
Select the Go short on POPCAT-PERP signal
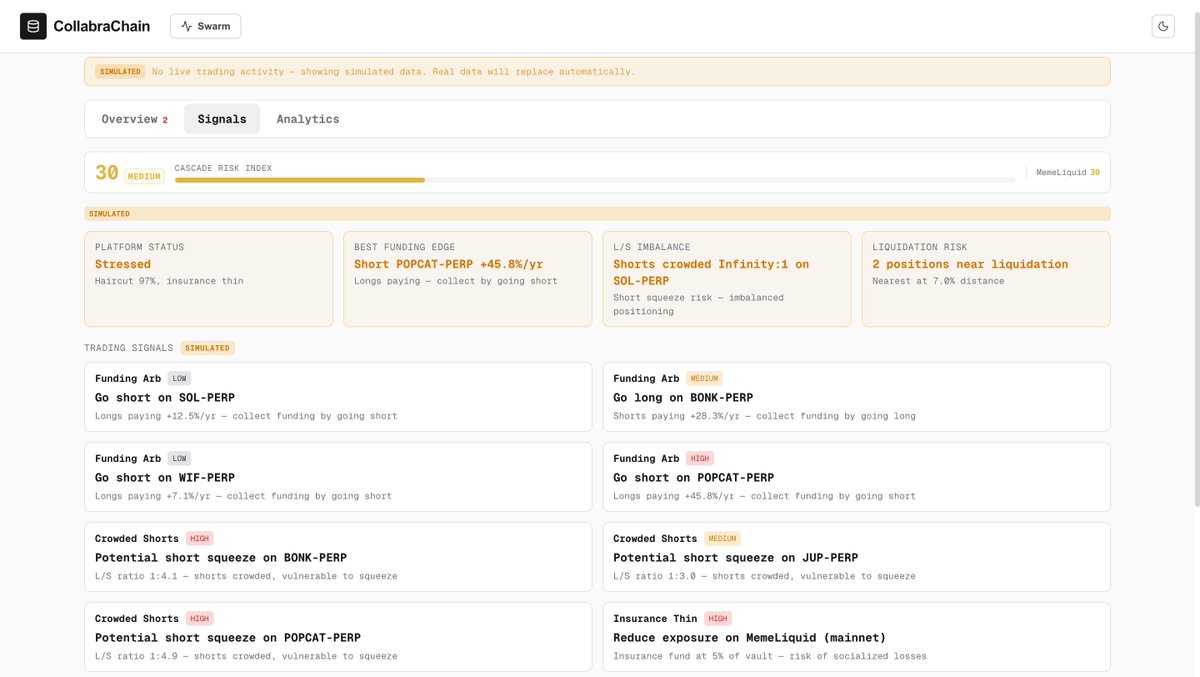[x=856, y=477]
